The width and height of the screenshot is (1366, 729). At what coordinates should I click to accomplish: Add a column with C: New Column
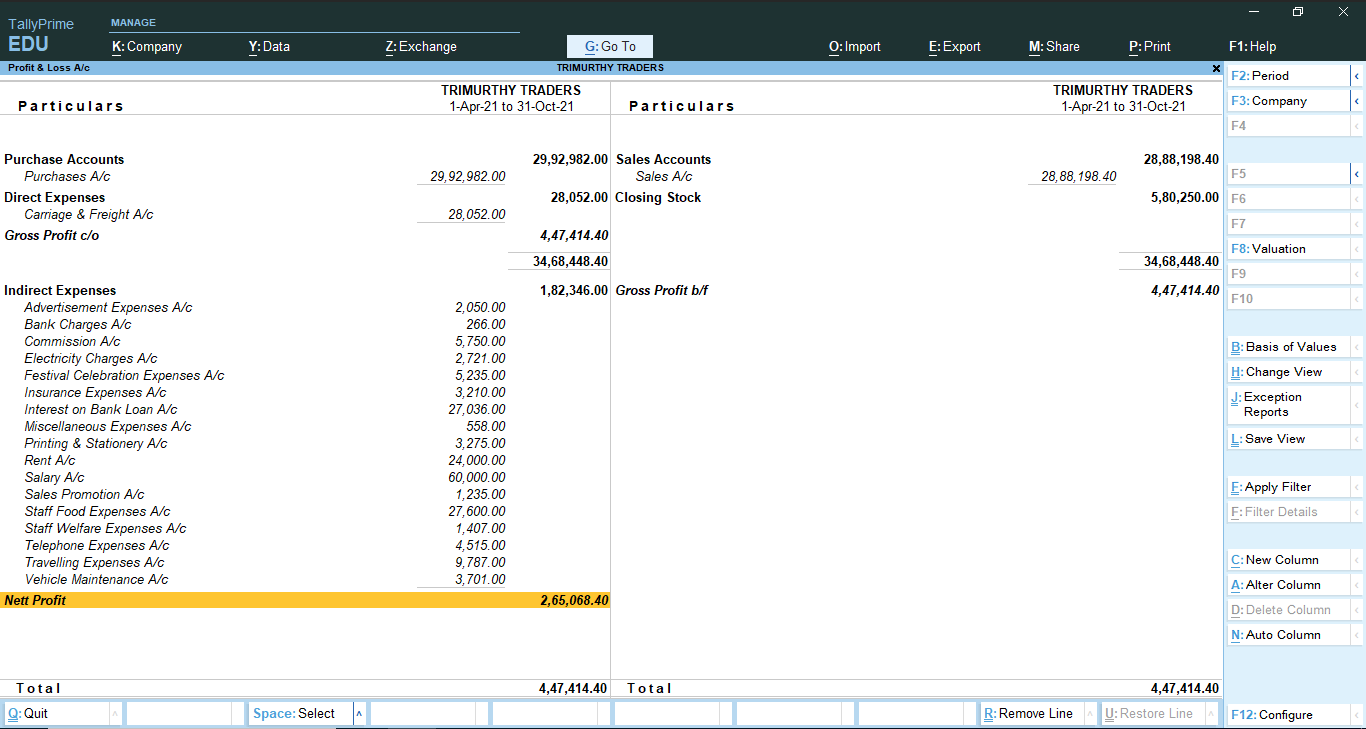[x=1288, y=560]
